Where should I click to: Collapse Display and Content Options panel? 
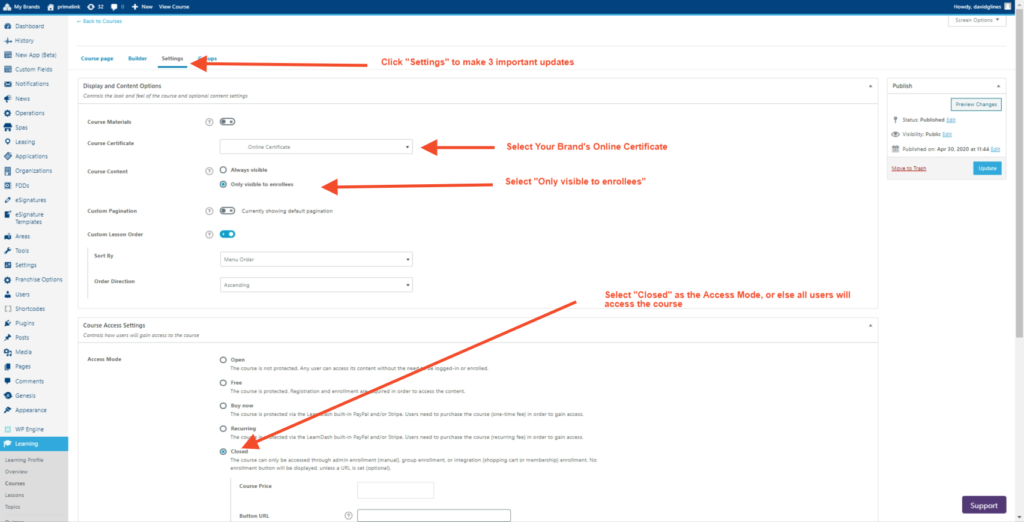coord(870,86)
